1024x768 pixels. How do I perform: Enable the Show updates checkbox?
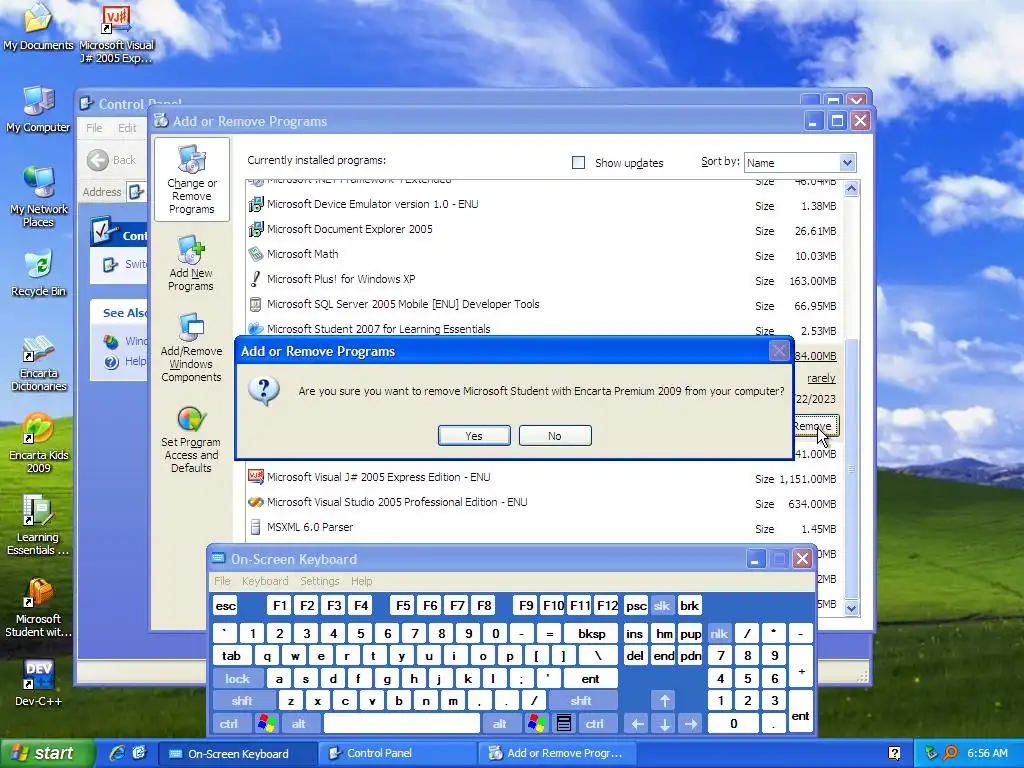click(578, 163)
